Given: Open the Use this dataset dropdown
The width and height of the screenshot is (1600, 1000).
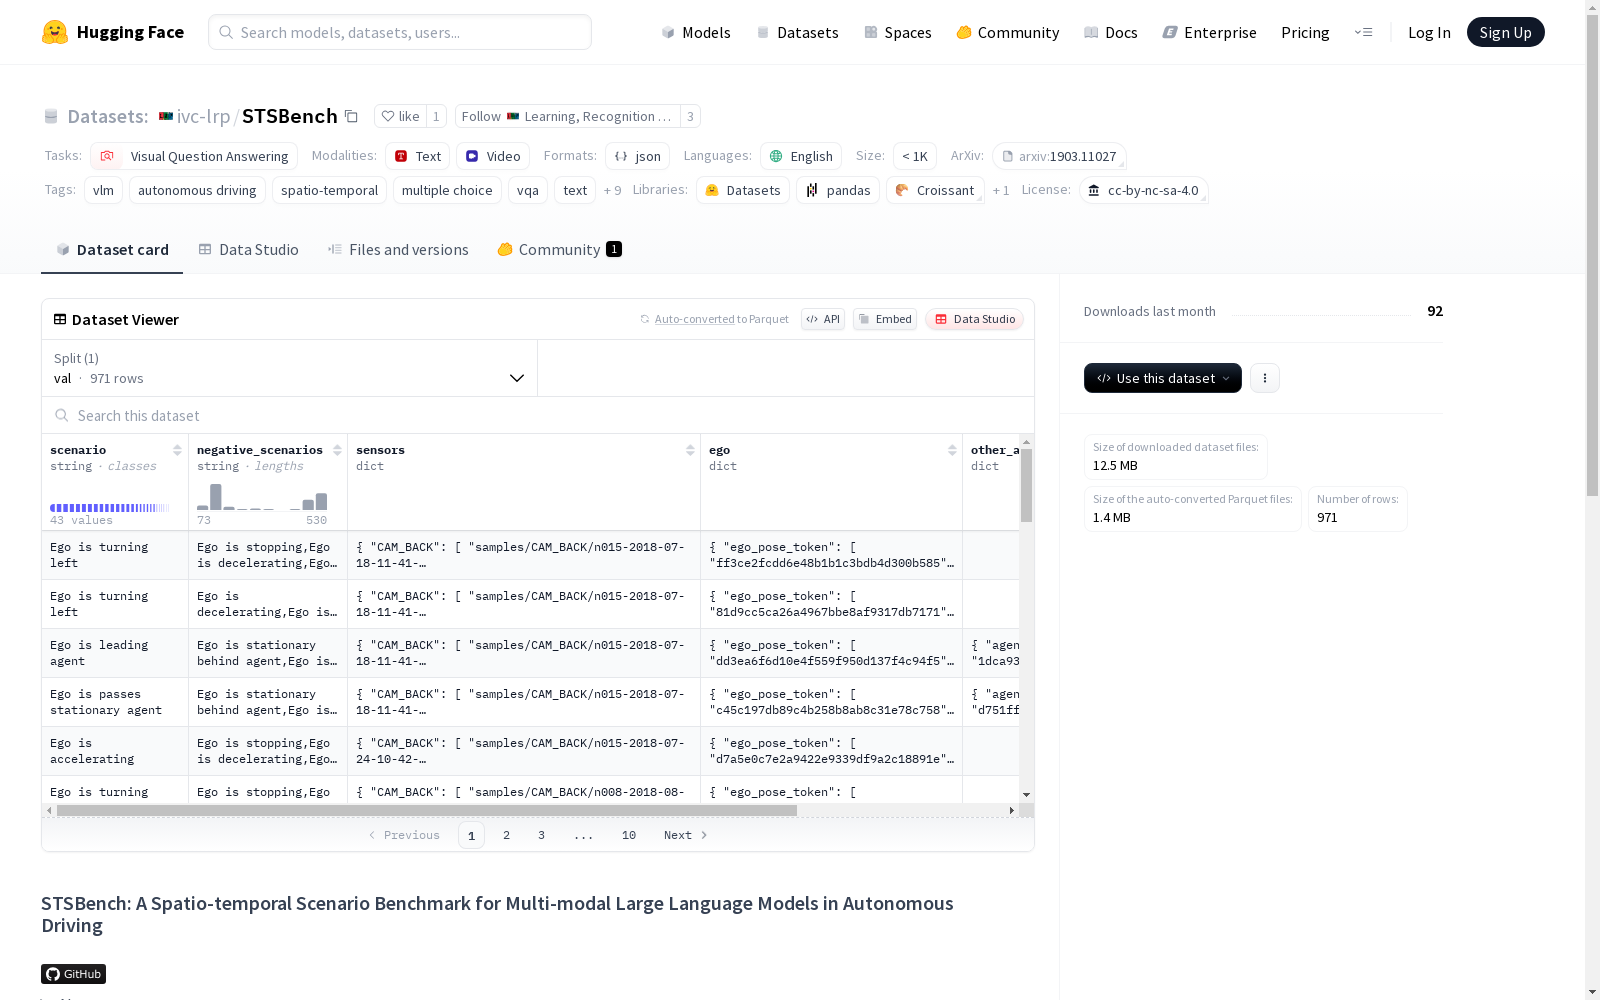Looking at the screenshot, I should click(1163, 378).
